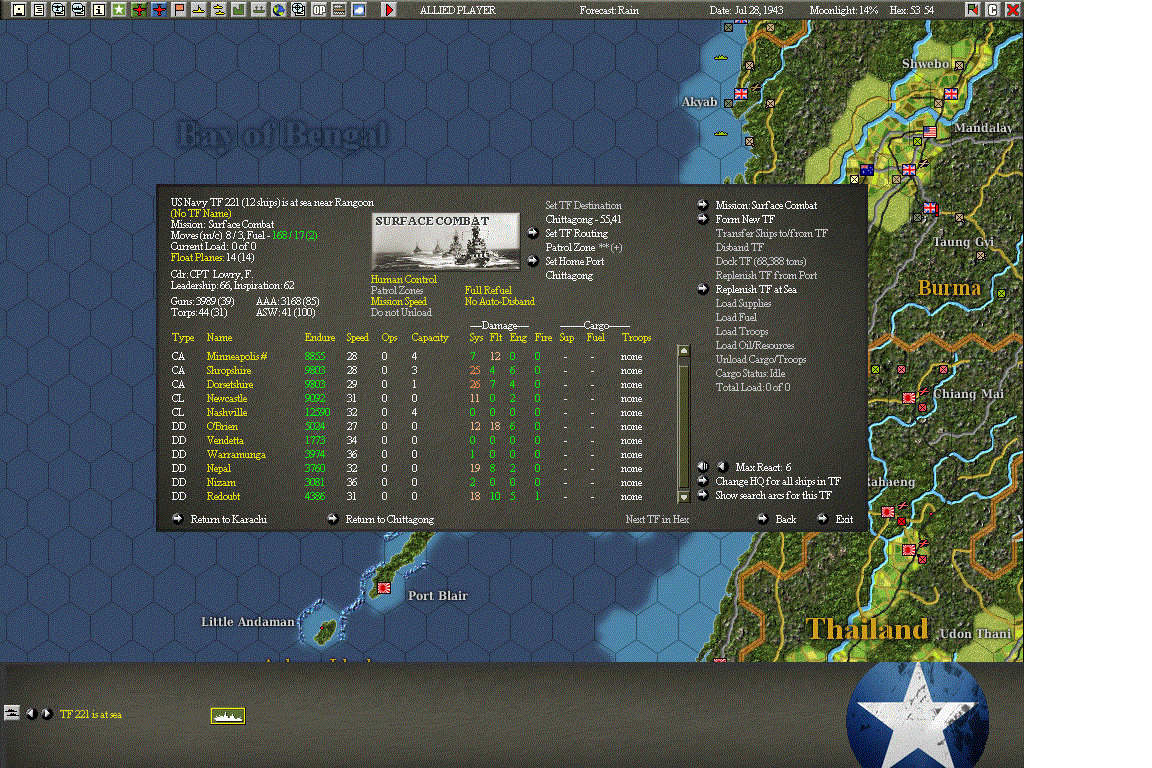This screenshot has width=1152, height=768.
Task: Click the orange flag toolbar icon
Action: click(179, 10)
